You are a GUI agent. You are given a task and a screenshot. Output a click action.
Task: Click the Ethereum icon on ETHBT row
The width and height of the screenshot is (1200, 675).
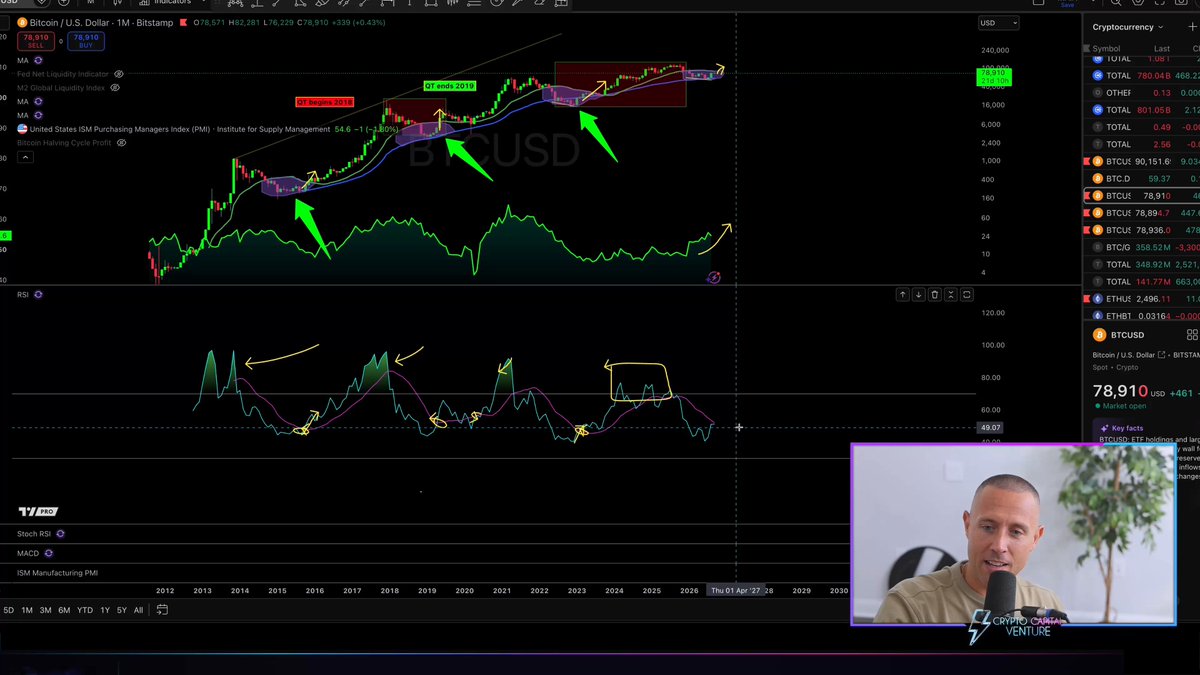click(1098, 316)
